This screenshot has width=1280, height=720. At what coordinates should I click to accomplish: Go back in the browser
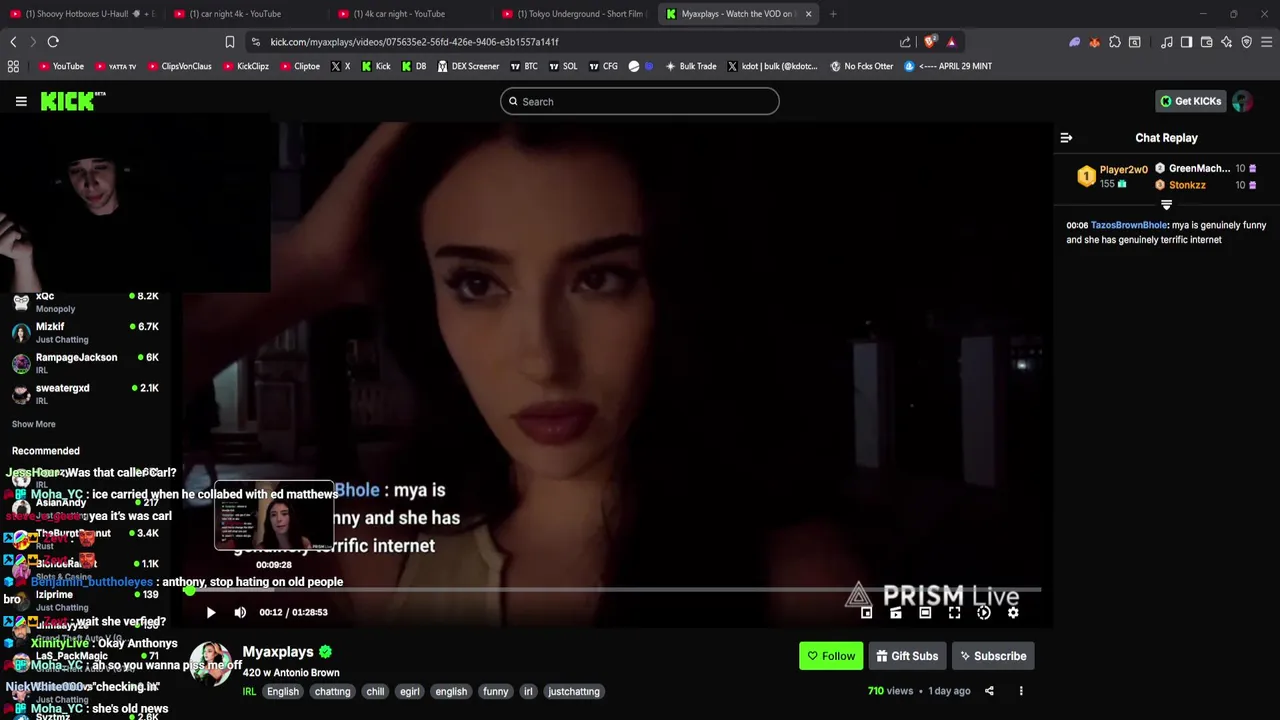[13, 42]
